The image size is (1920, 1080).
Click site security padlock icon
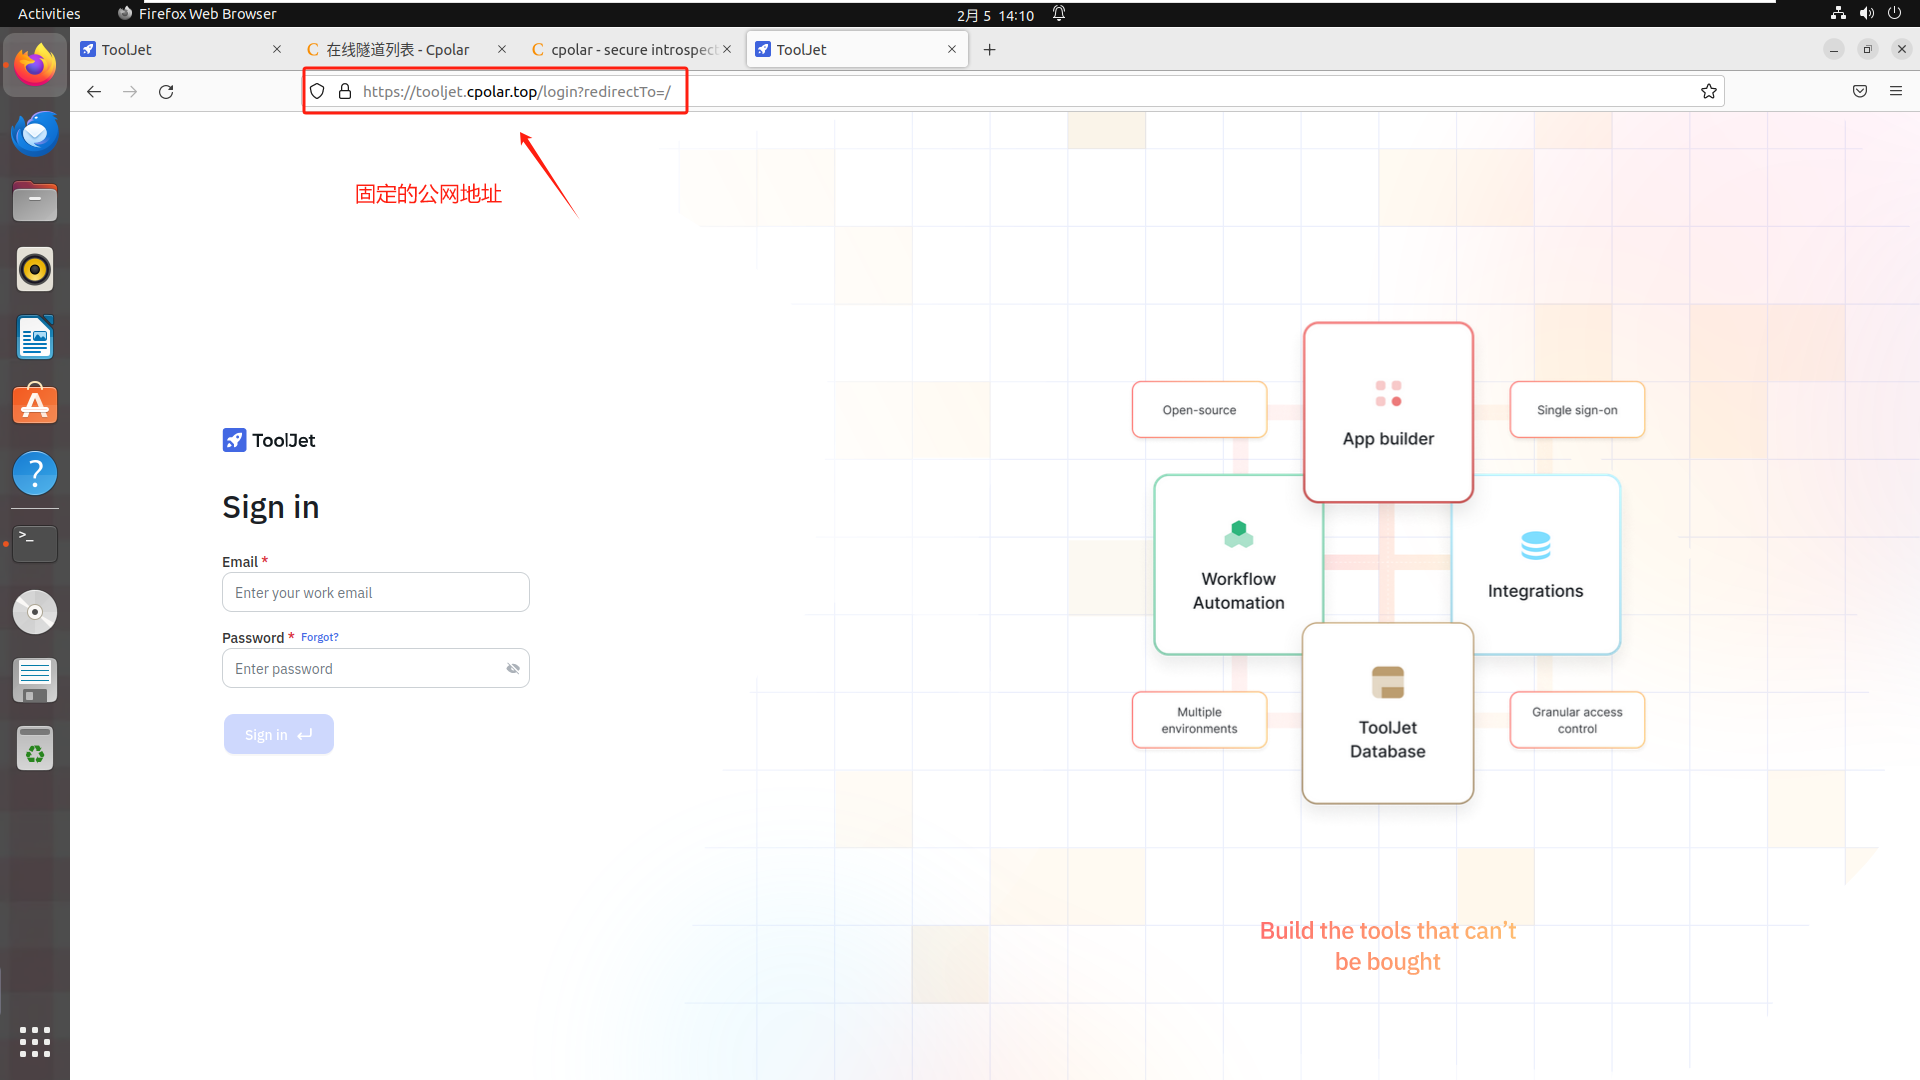(345, 91)
